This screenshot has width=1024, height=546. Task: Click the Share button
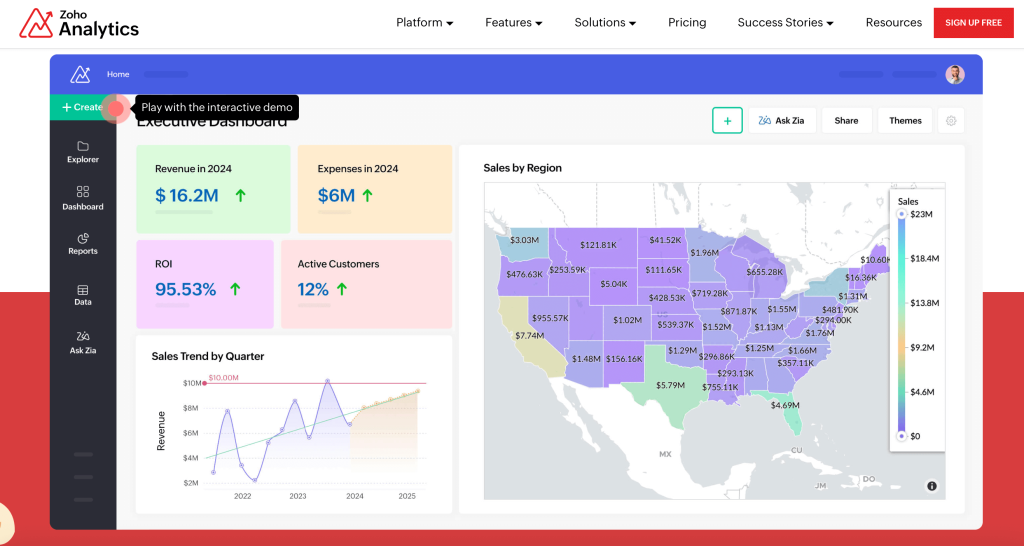(846, 121)
